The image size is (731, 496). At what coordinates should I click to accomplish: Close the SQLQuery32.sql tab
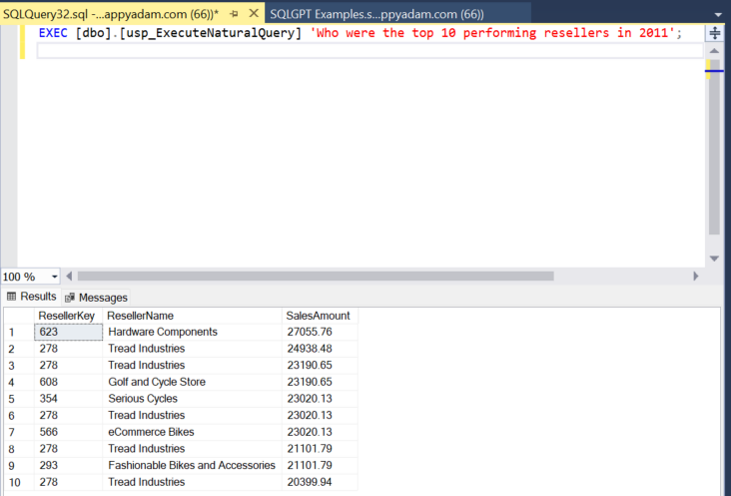pyautogui.click(x=254, y=14)
